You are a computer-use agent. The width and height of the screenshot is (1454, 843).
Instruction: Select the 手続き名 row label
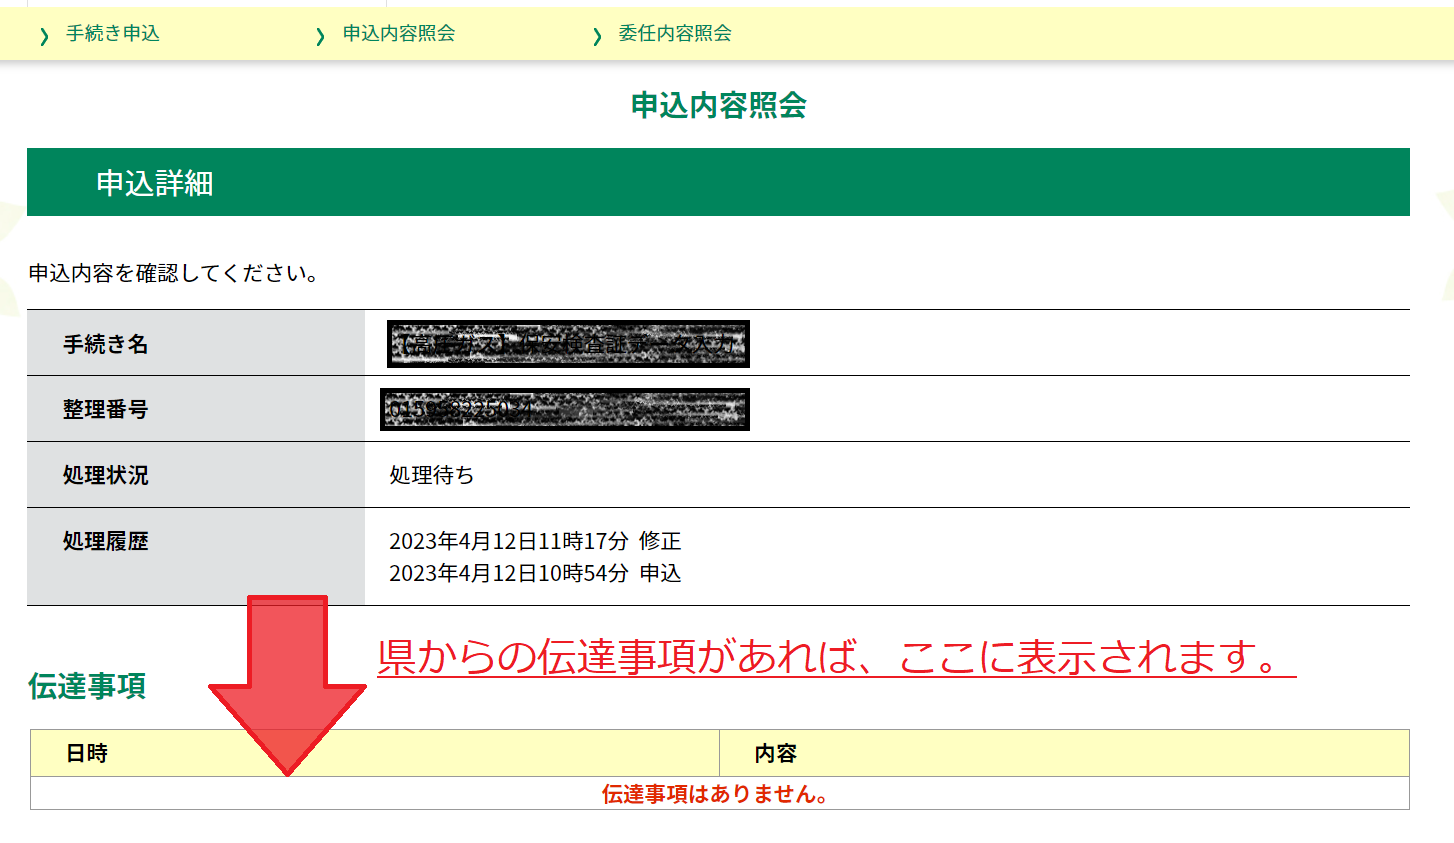pyautogui.click(x=105, y=344)
